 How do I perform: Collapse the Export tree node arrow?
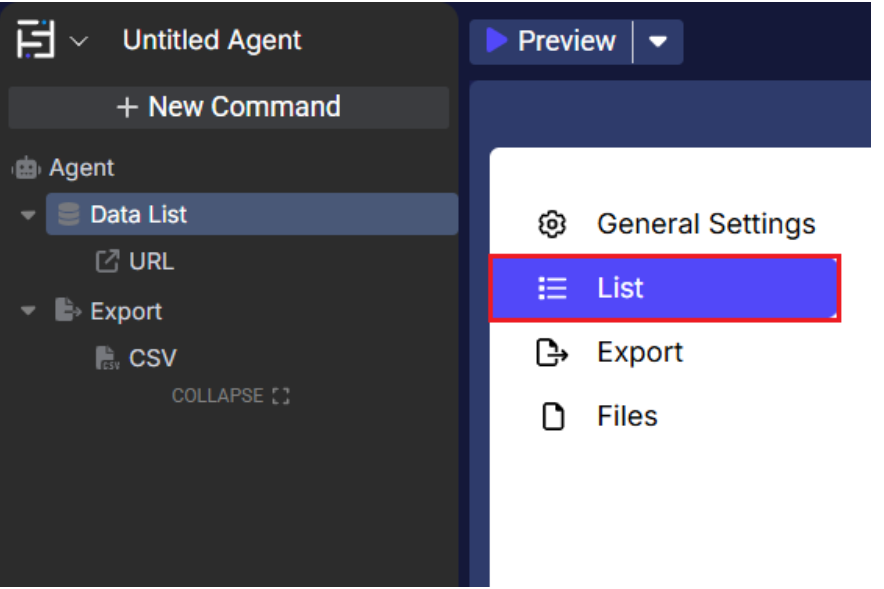click(28, 311)
